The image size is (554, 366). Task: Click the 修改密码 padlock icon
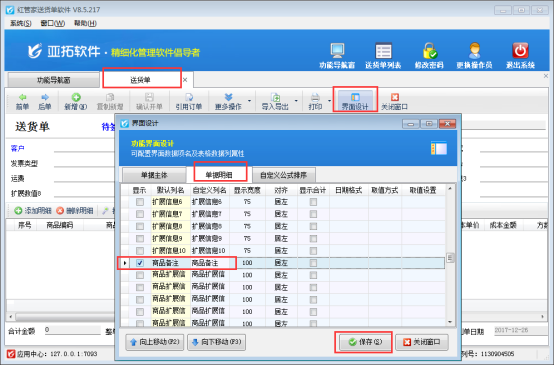click(x=430, y=51)
